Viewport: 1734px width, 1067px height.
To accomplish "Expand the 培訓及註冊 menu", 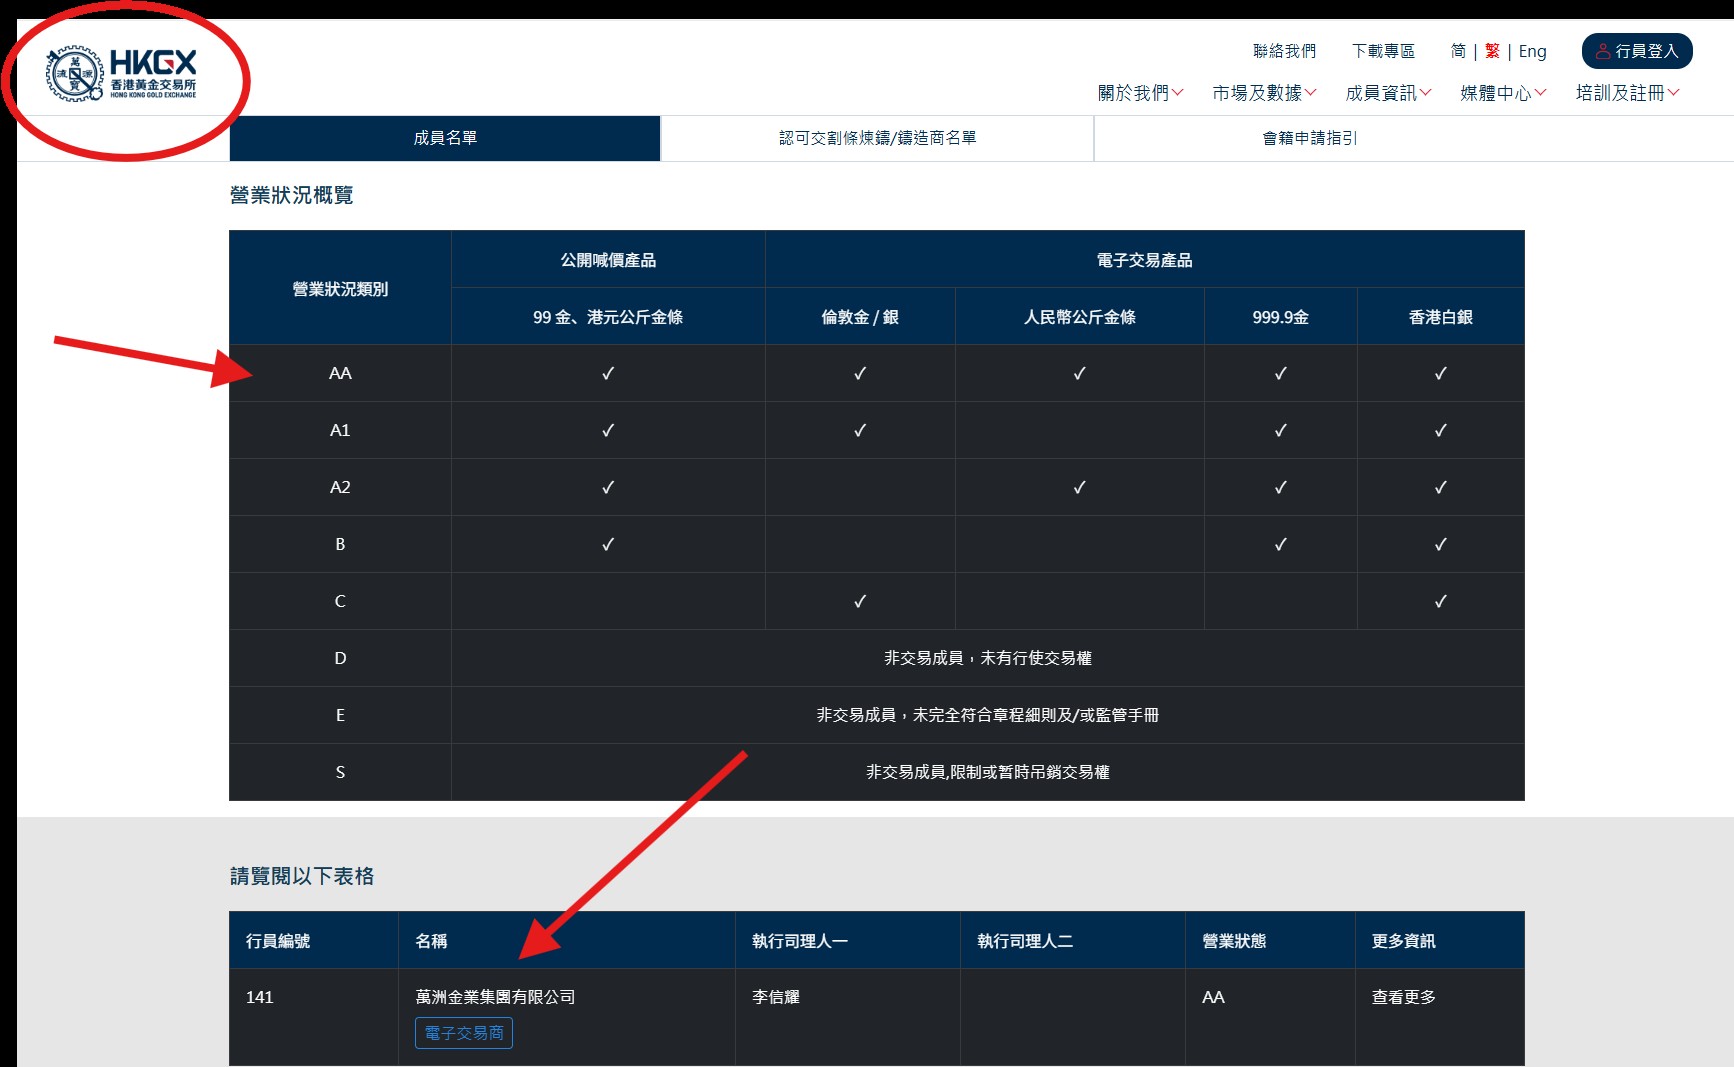I will 1627,93.
